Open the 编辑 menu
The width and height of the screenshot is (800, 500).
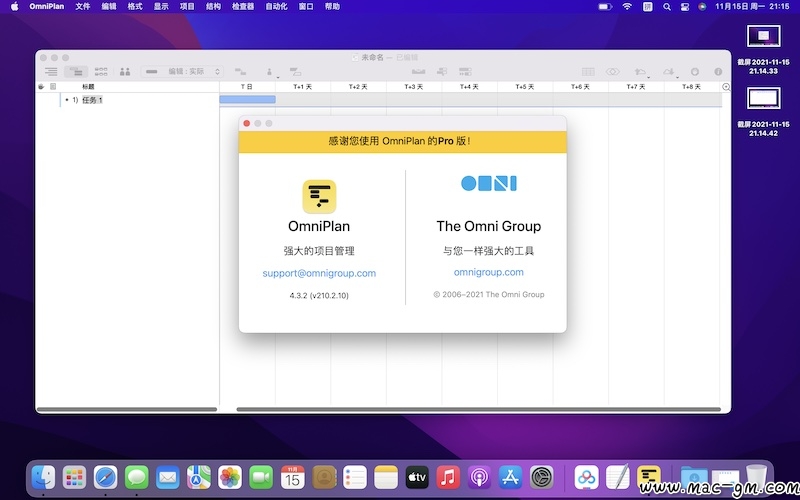(109, 7)
